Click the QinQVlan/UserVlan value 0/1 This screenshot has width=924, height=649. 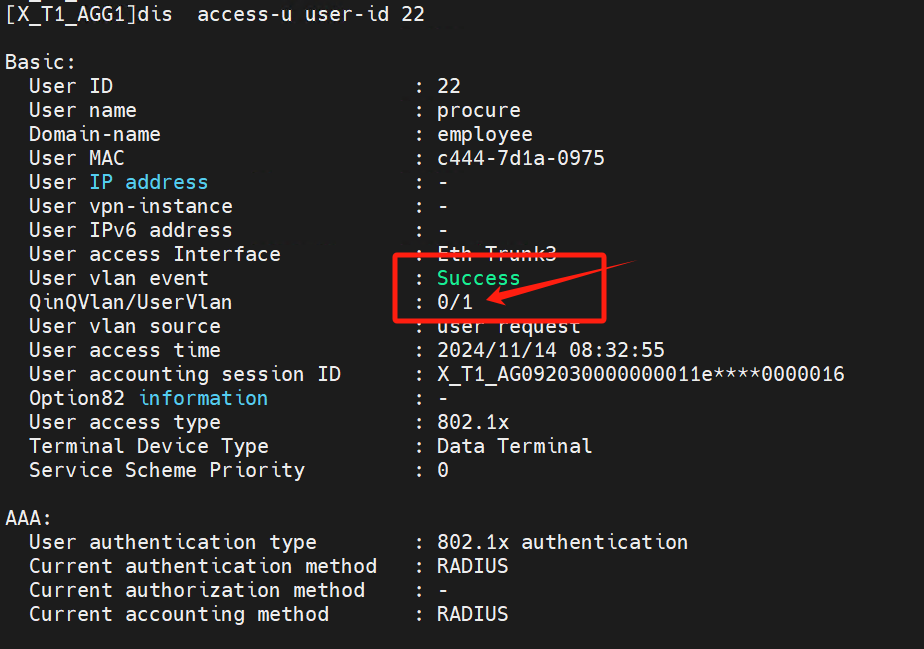pos(454,302)
